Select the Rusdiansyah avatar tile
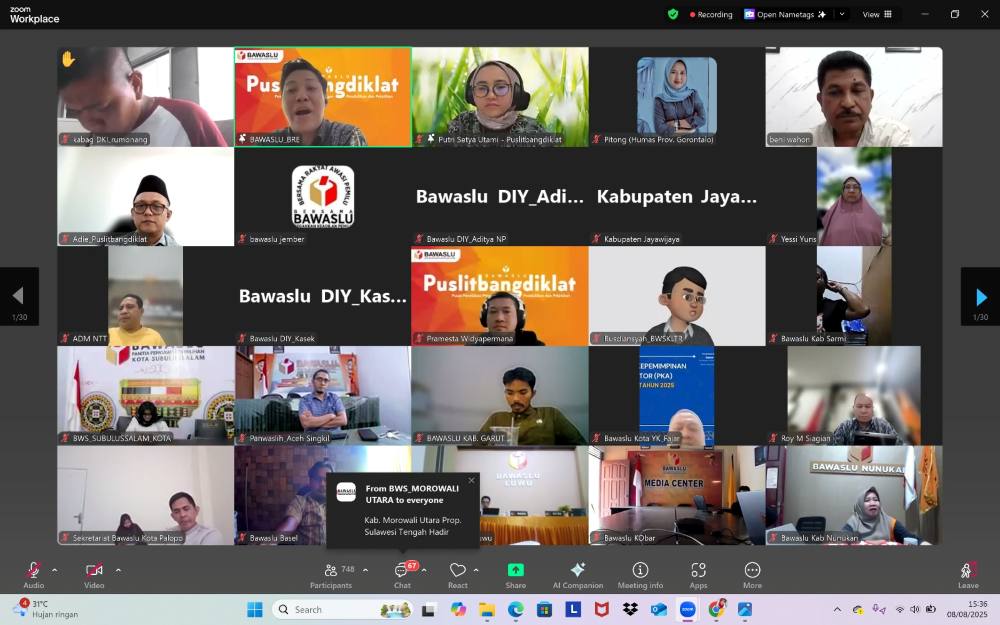Viewport: 1000px width, 625px height. 677,296
